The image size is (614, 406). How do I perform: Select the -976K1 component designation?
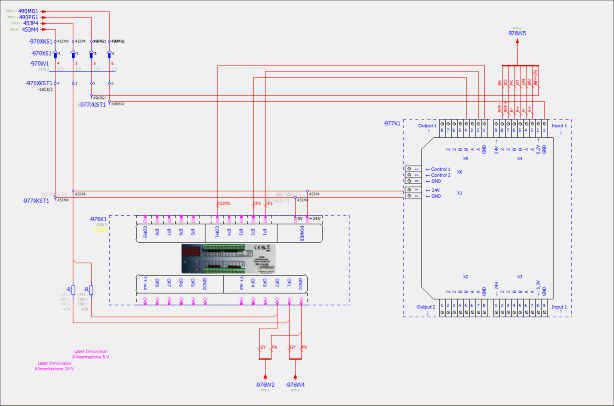[x=98, y=219]
